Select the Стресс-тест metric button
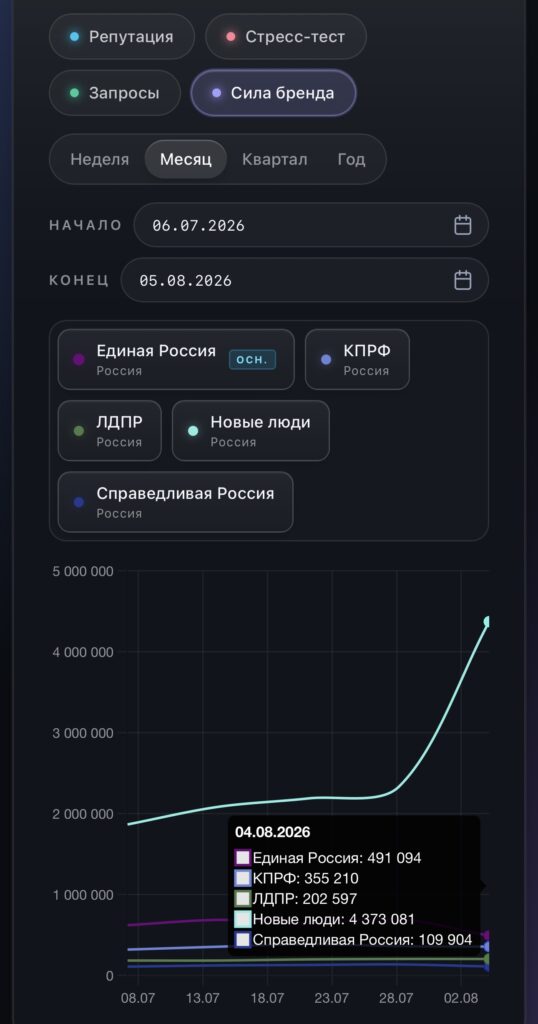 pyautogui.click(x=286, y=37)
